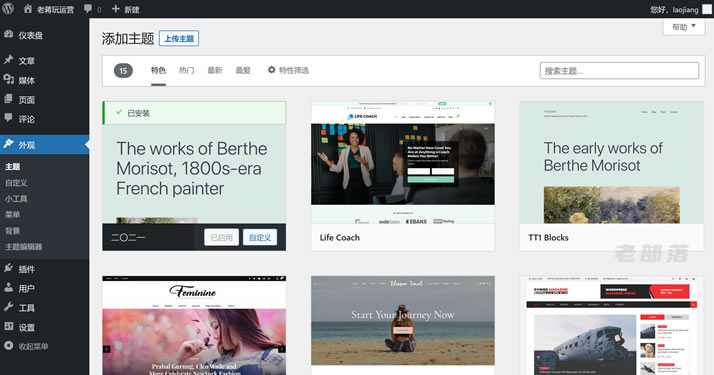
Task: Click the Life Coach theme name
Action: [x=340, y=238]
